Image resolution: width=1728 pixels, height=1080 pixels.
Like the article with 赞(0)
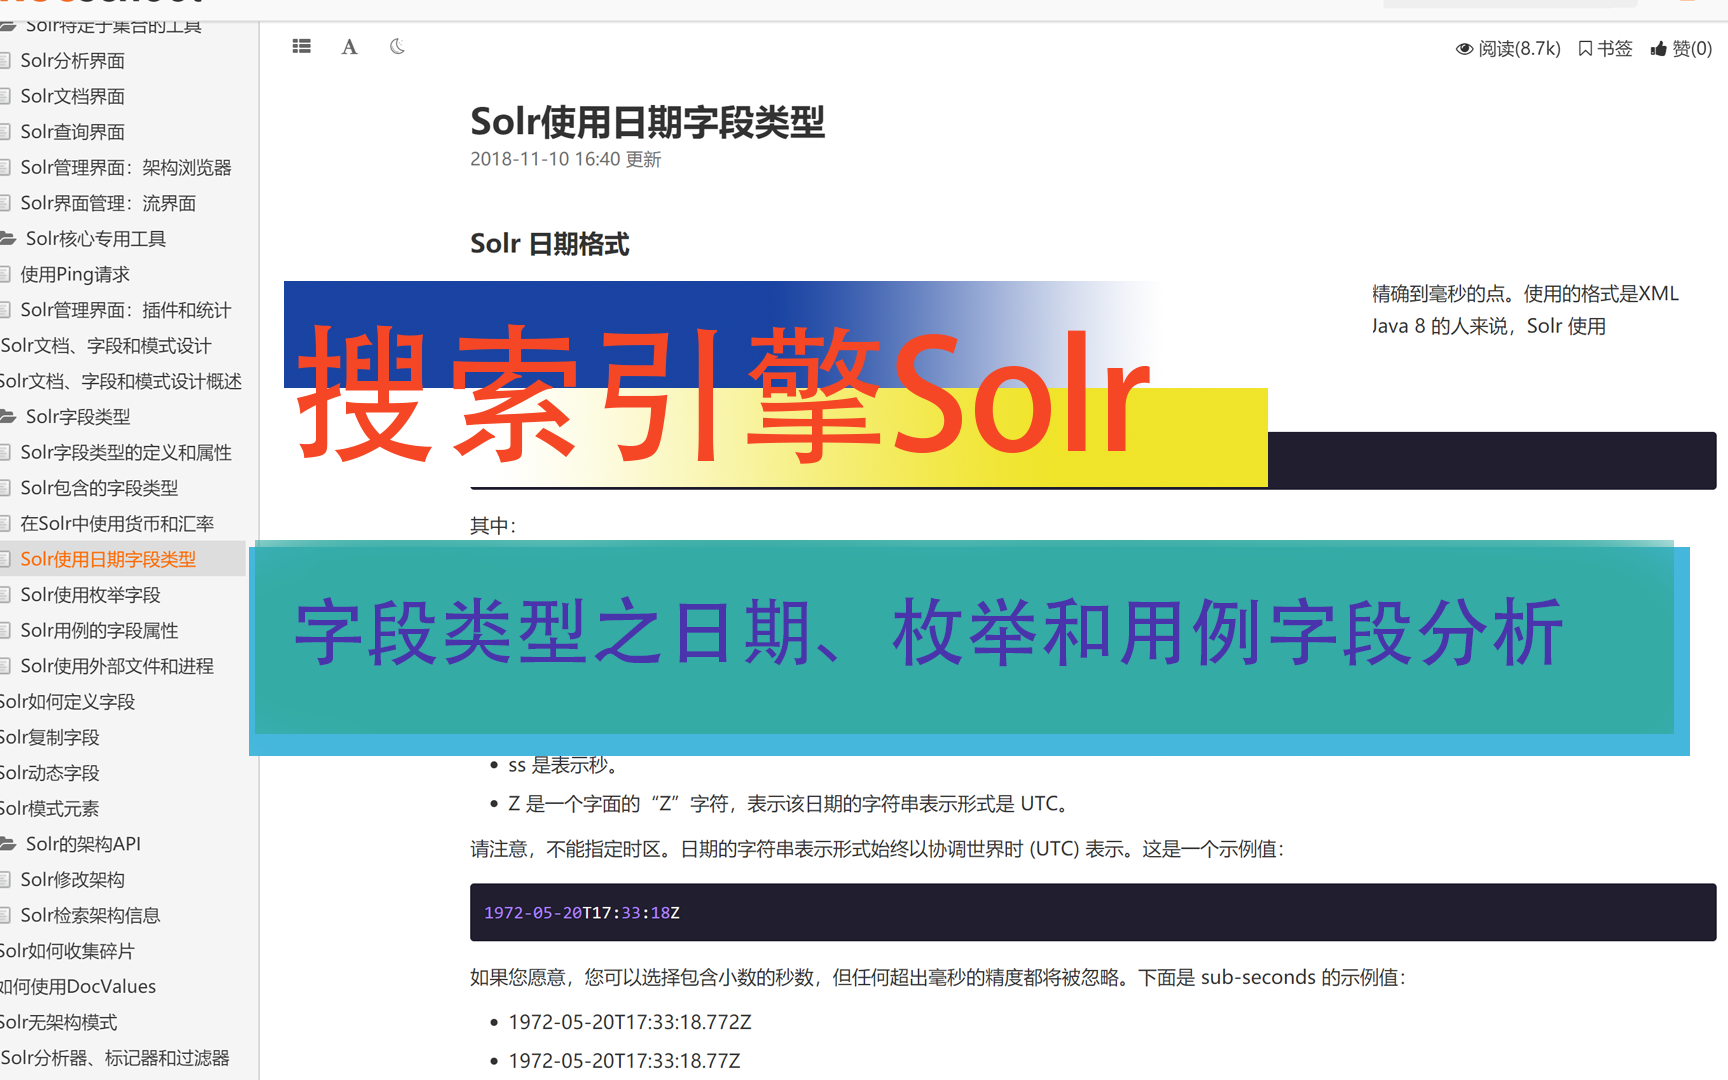click(1681, 48)
